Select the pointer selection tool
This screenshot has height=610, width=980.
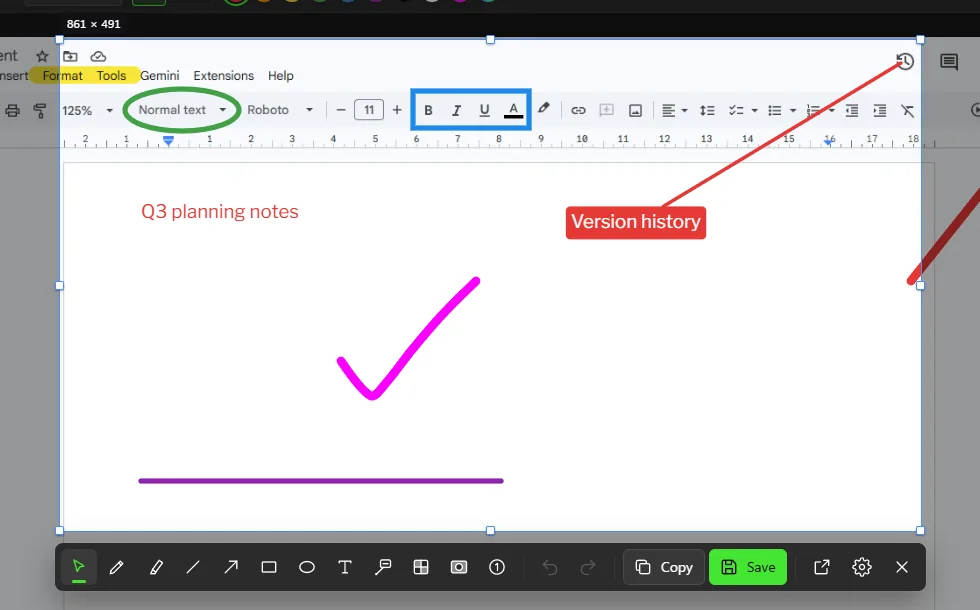[78, 567]
